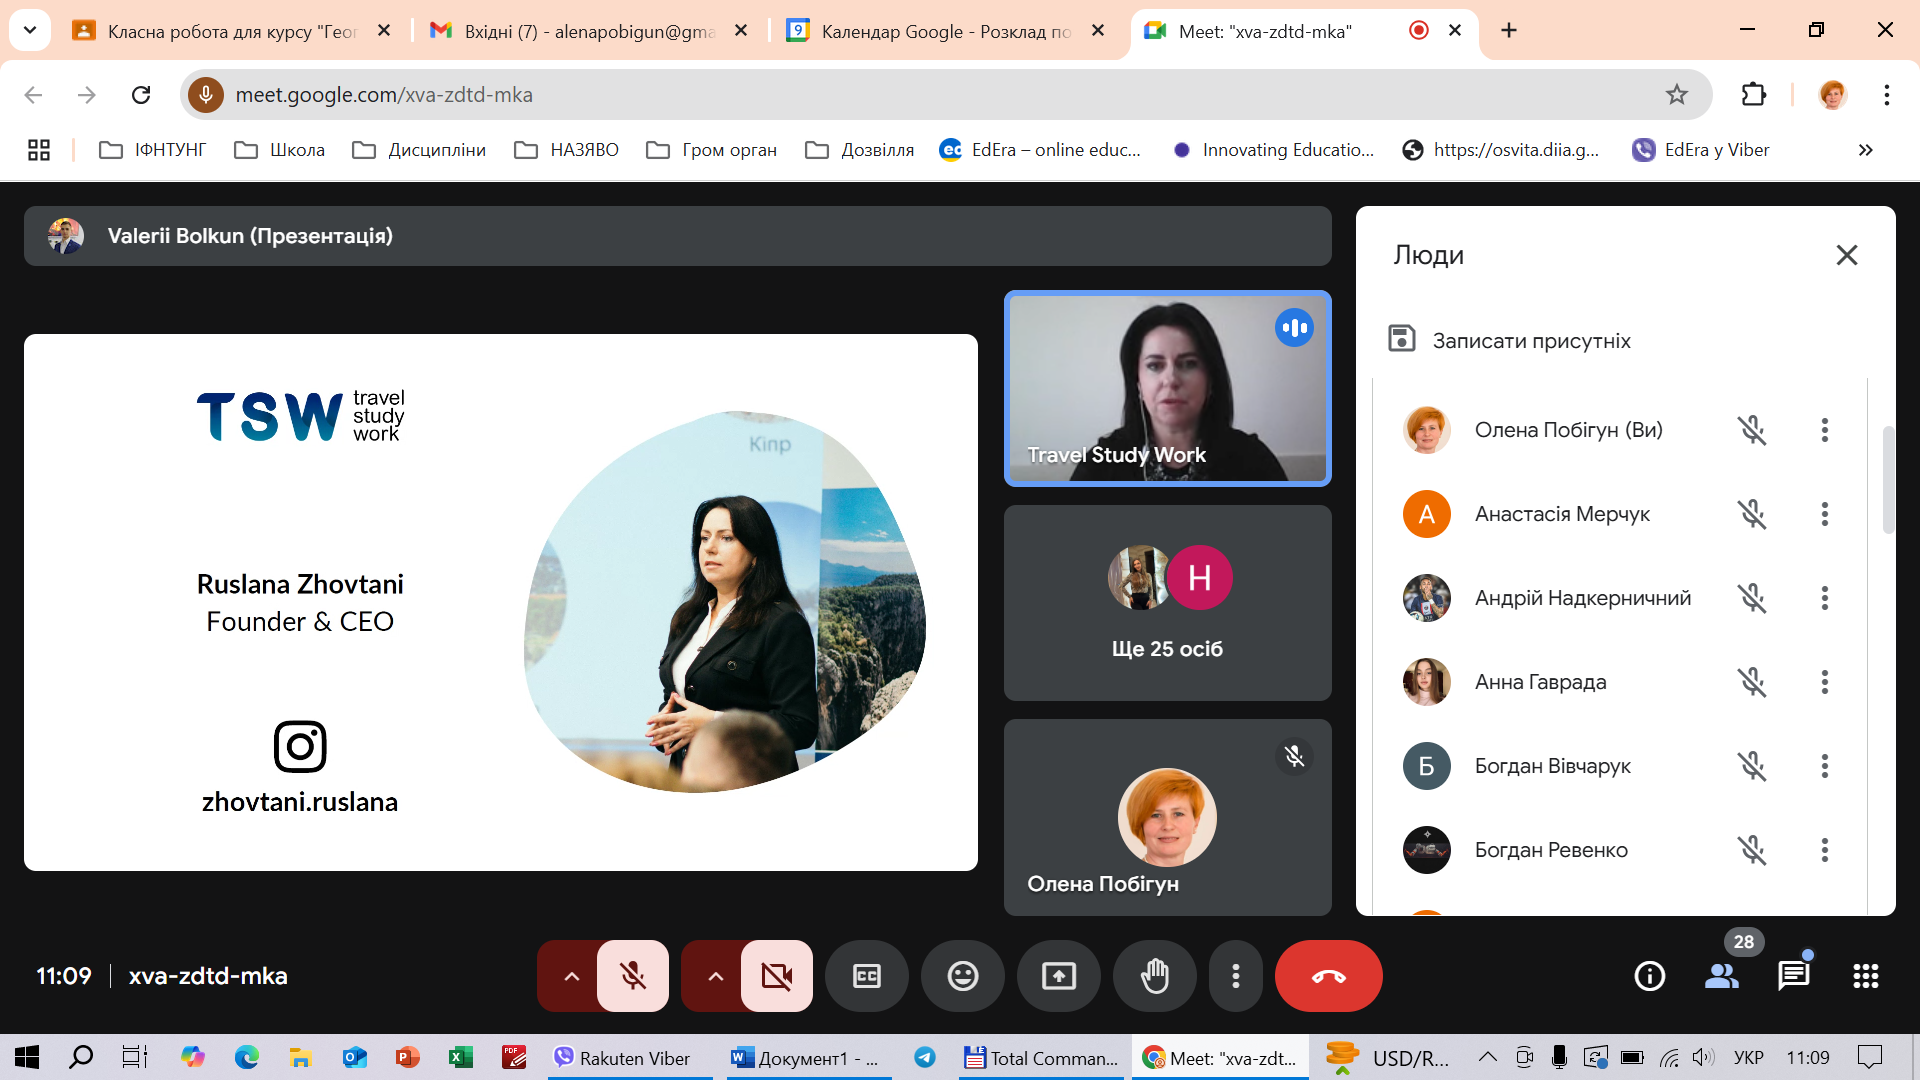Open the chat messages panel
The width and height of the screenshot is (1920, 1080).
pyautogui.click(x=1794, y=976)
